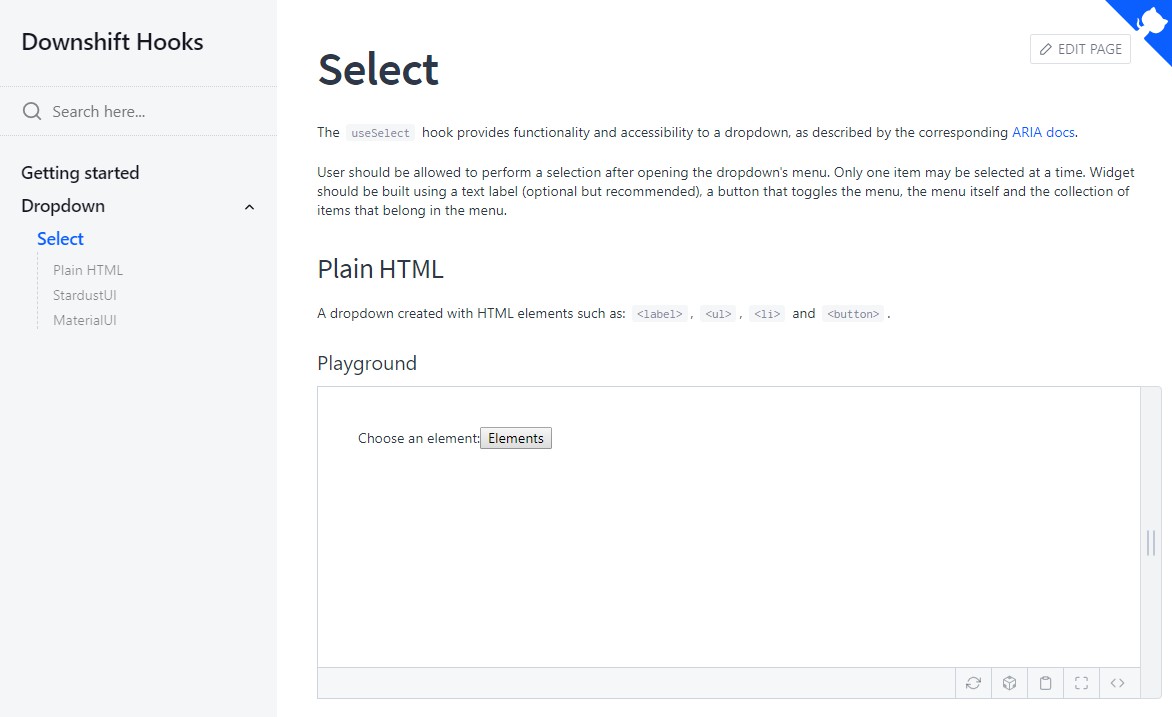Copy the code via the clipboard icon
Image resolution: width=1172 pixels, height=717 pixels.
[x=1045, y=683]
